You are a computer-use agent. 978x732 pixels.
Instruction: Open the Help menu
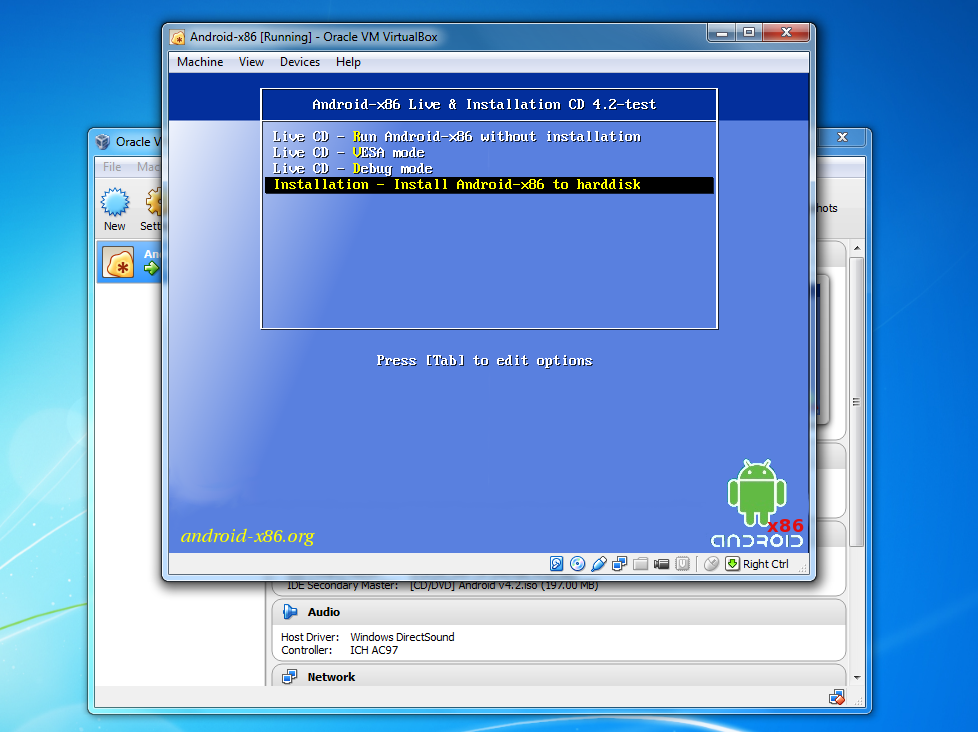pyautogui.click(x=348, y=62)
